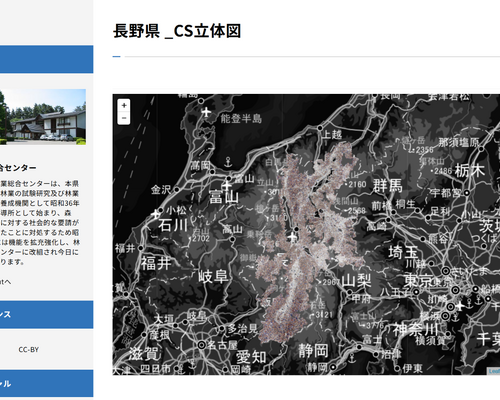Click the 長野県 _CS立体図 page heading
Viewport: 500px width, 400px height.
coord(177,31)
